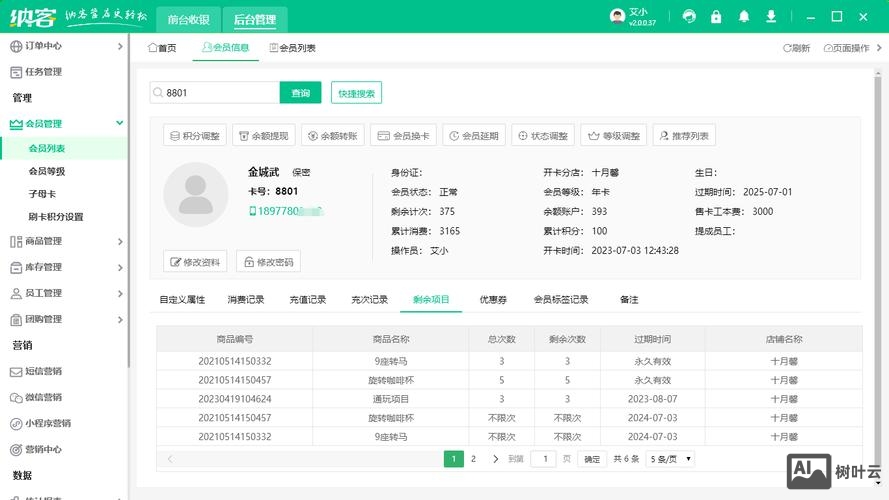This screenshot has width=889, height=500.
Task: Click the green 查询 search button
Action: [300, 93]
